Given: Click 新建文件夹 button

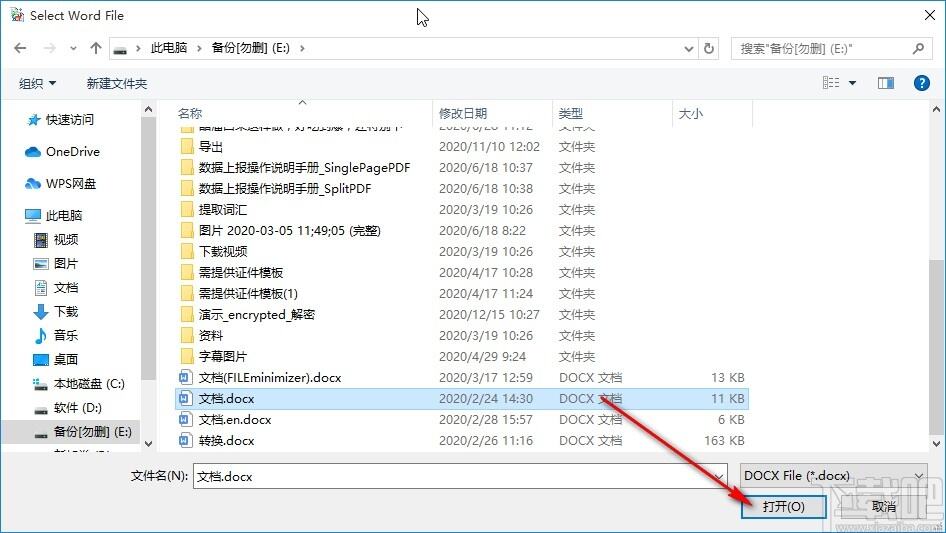Looking at the screenshot, I should click(116, 83).
